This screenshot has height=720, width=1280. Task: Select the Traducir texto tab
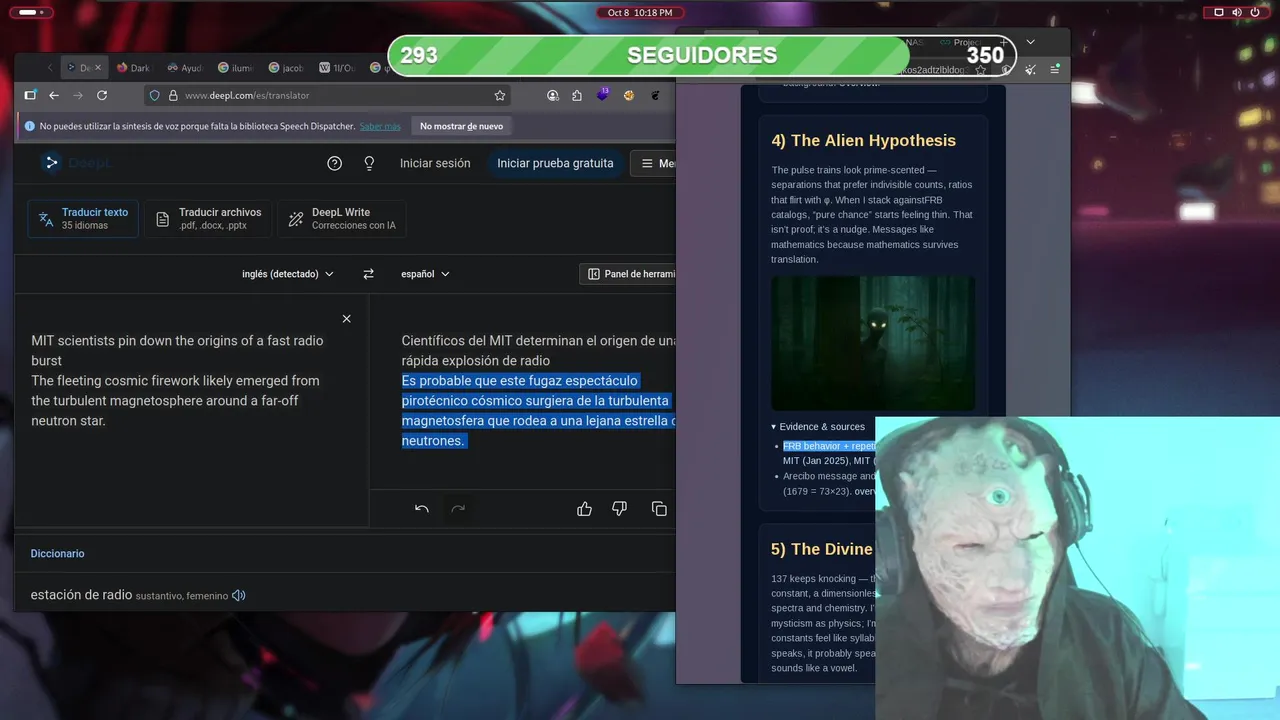84,218
